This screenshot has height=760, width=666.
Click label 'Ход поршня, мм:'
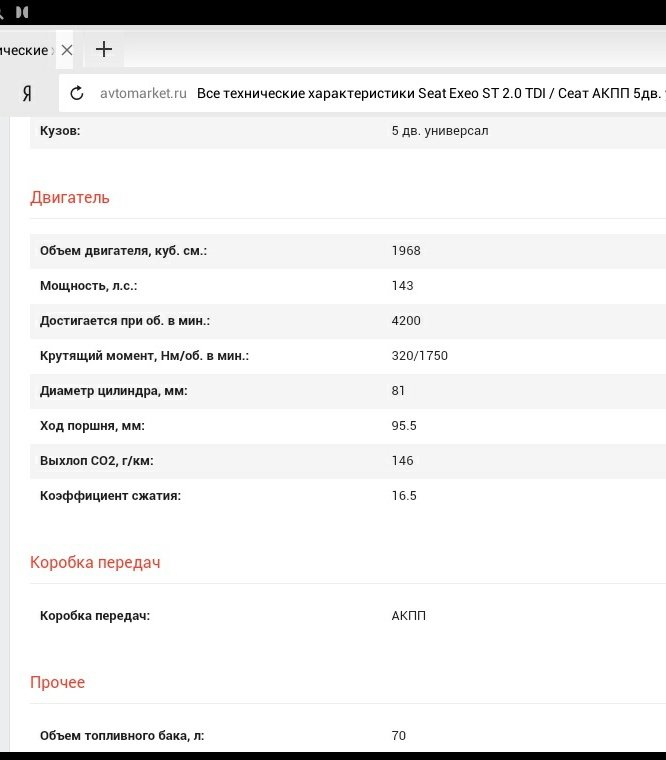click(92, 426)
